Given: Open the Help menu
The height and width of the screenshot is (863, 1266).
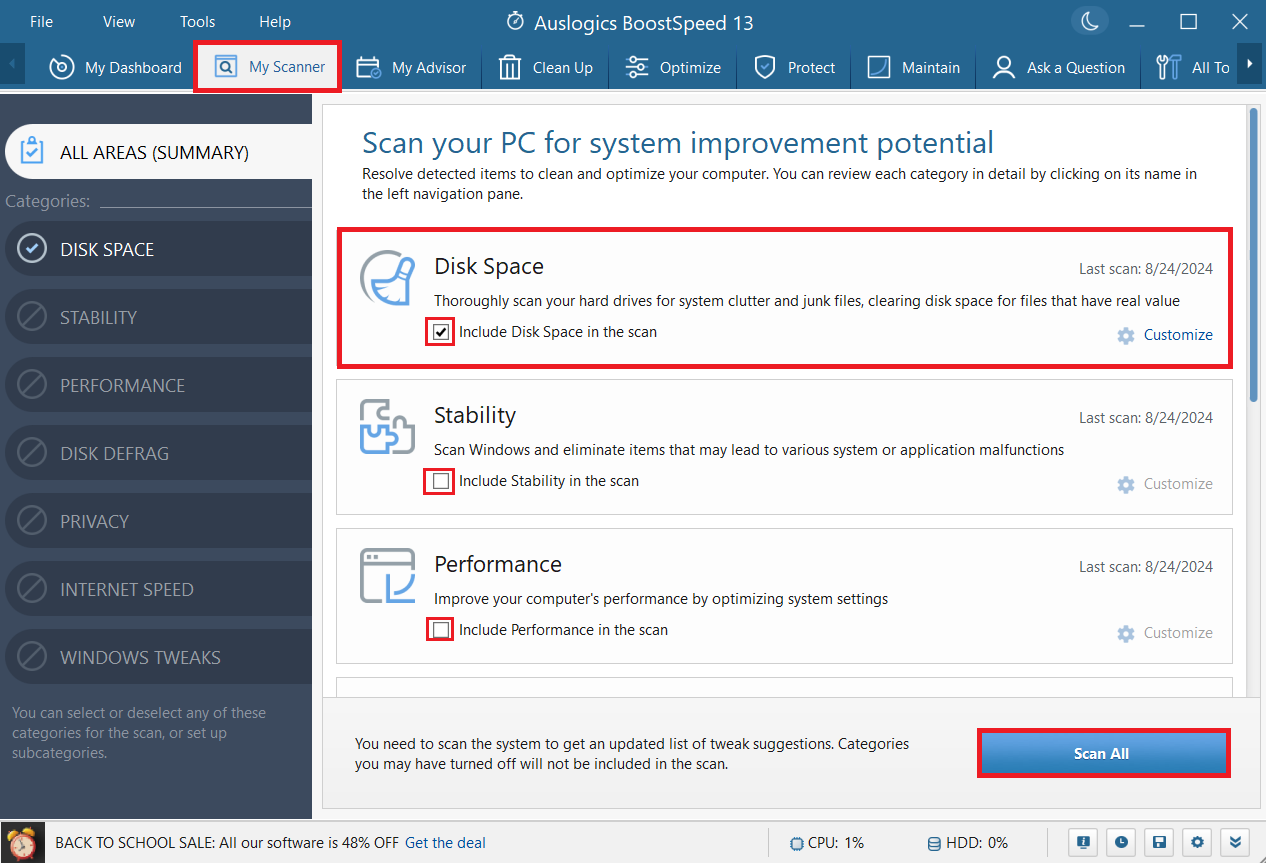Looking at the screenshot, I should (275, 21).
